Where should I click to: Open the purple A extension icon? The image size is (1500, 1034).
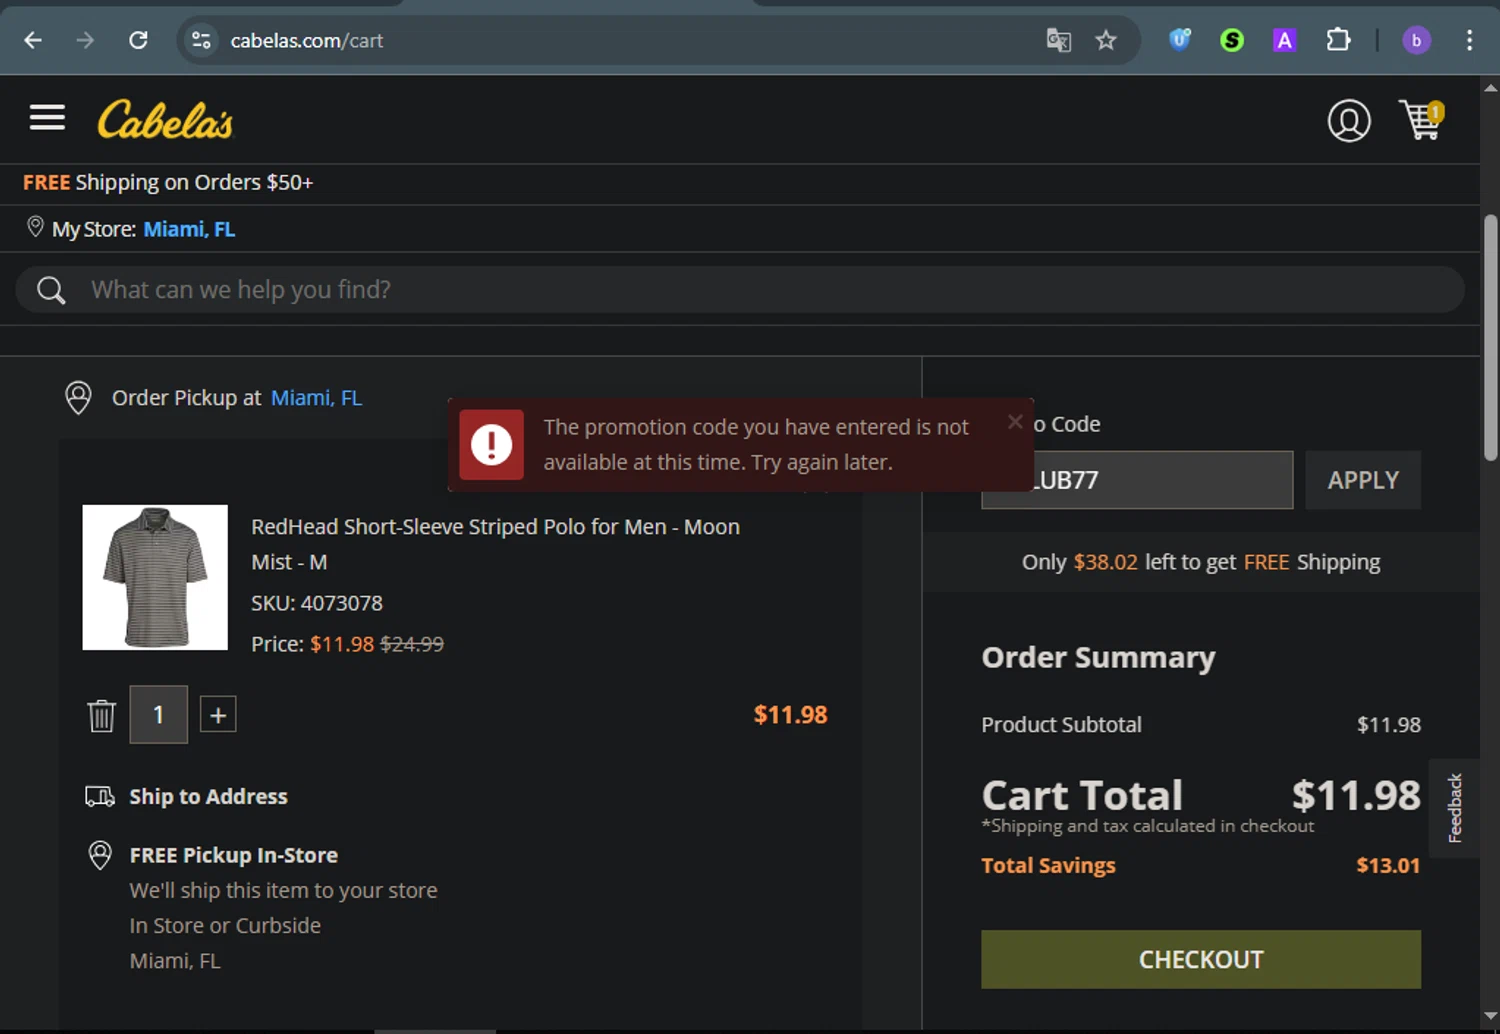1284,40
